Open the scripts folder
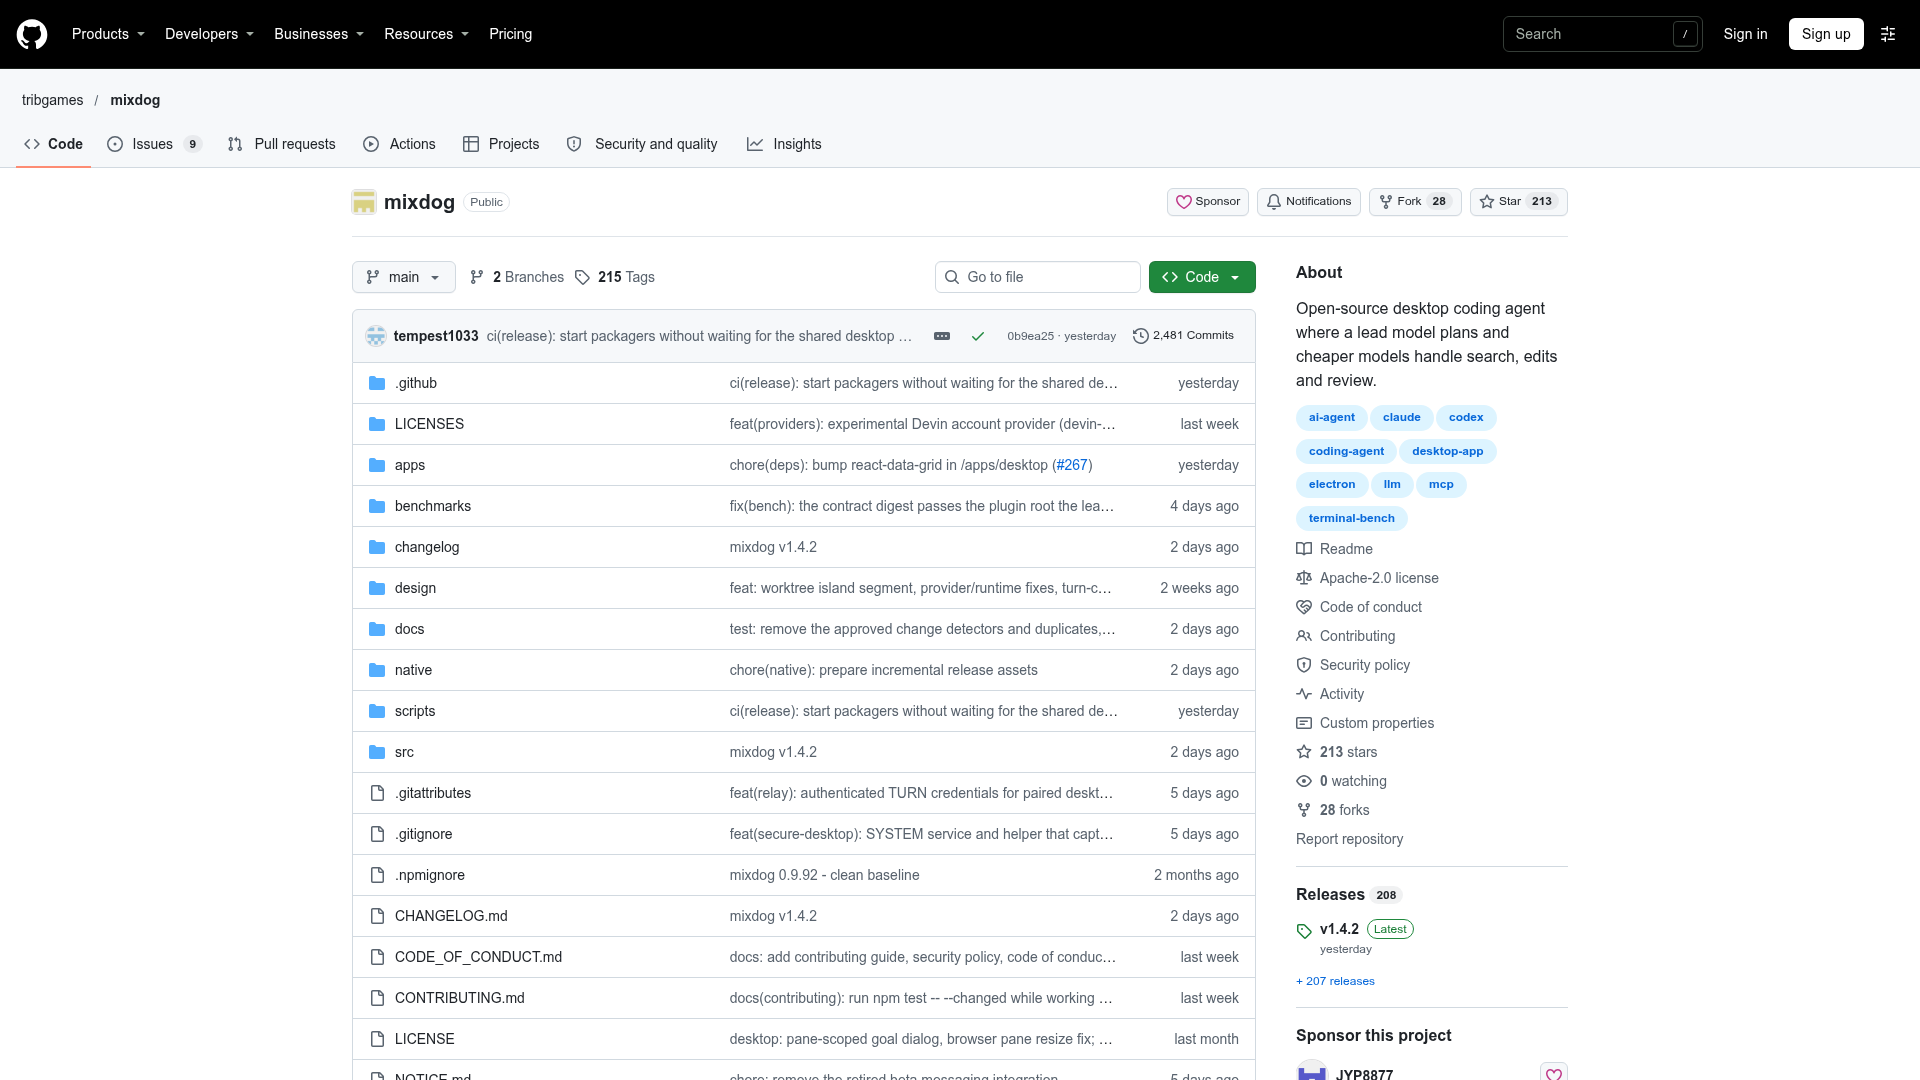This screenshot has height=1080, width=1920. tap(415, 711)
